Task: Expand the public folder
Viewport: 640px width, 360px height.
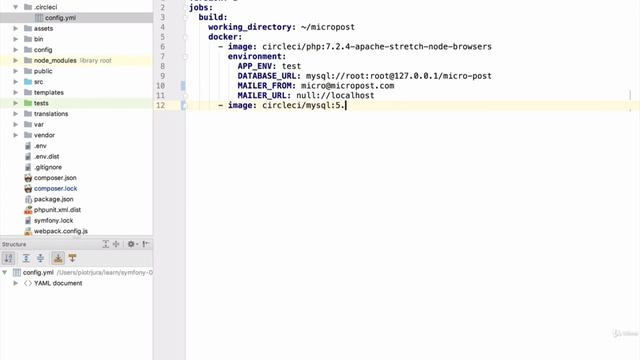Action: point(16,71)
